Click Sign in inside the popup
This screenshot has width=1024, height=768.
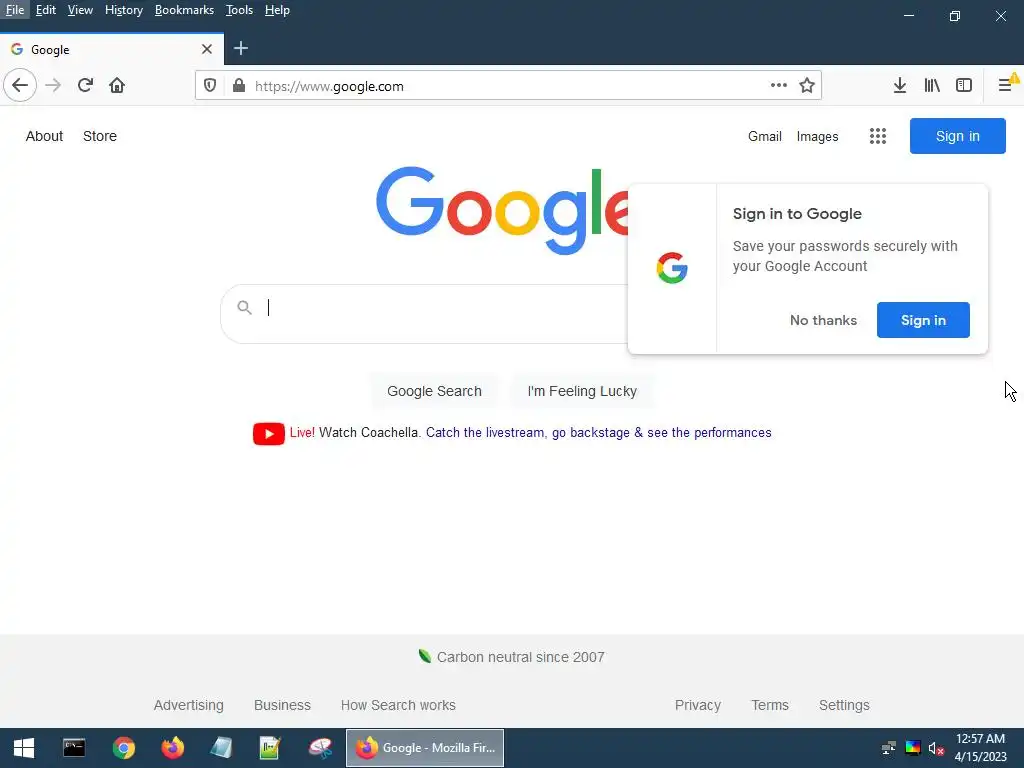(x=923, y=320)
